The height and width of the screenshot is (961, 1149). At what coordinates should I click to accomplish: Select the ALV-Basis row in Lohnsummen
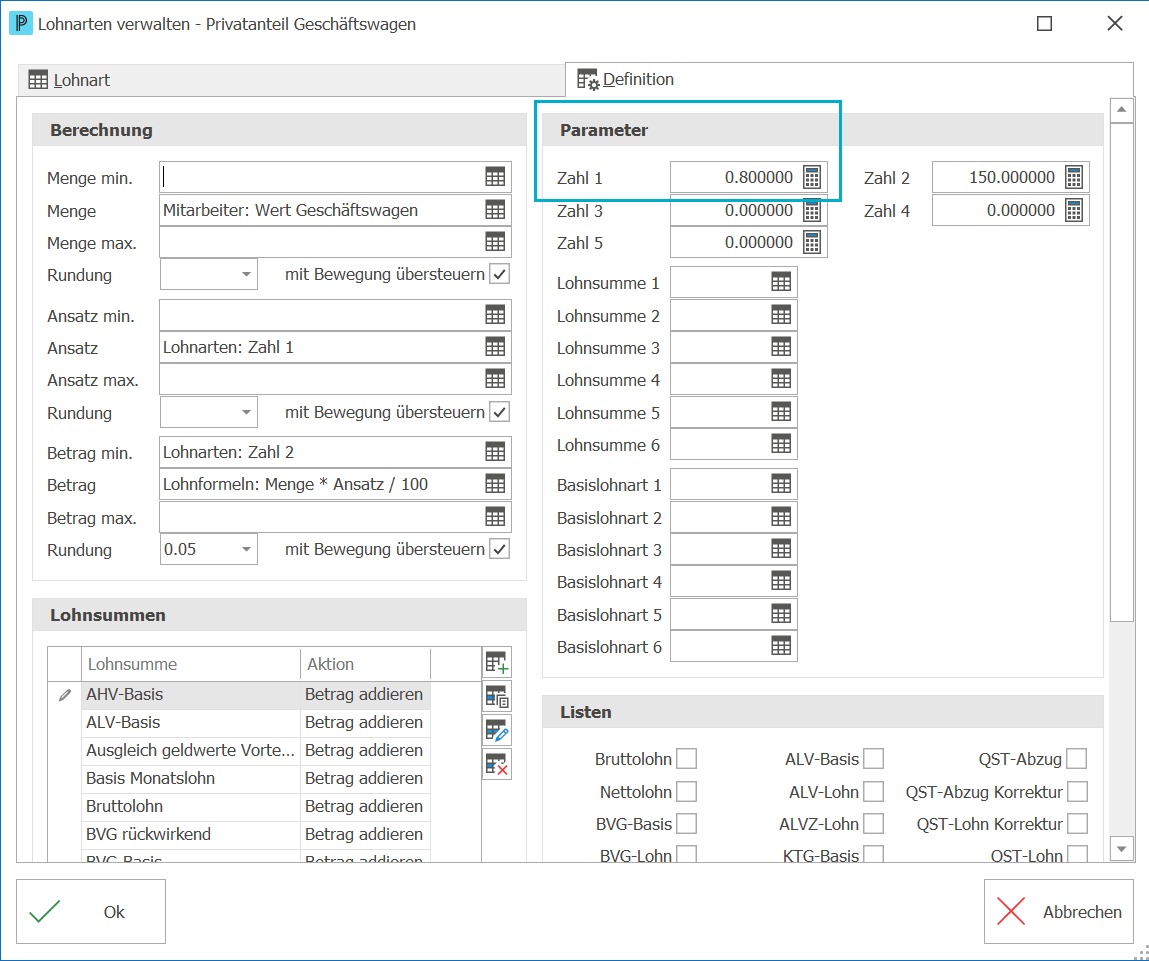(256, 722)
